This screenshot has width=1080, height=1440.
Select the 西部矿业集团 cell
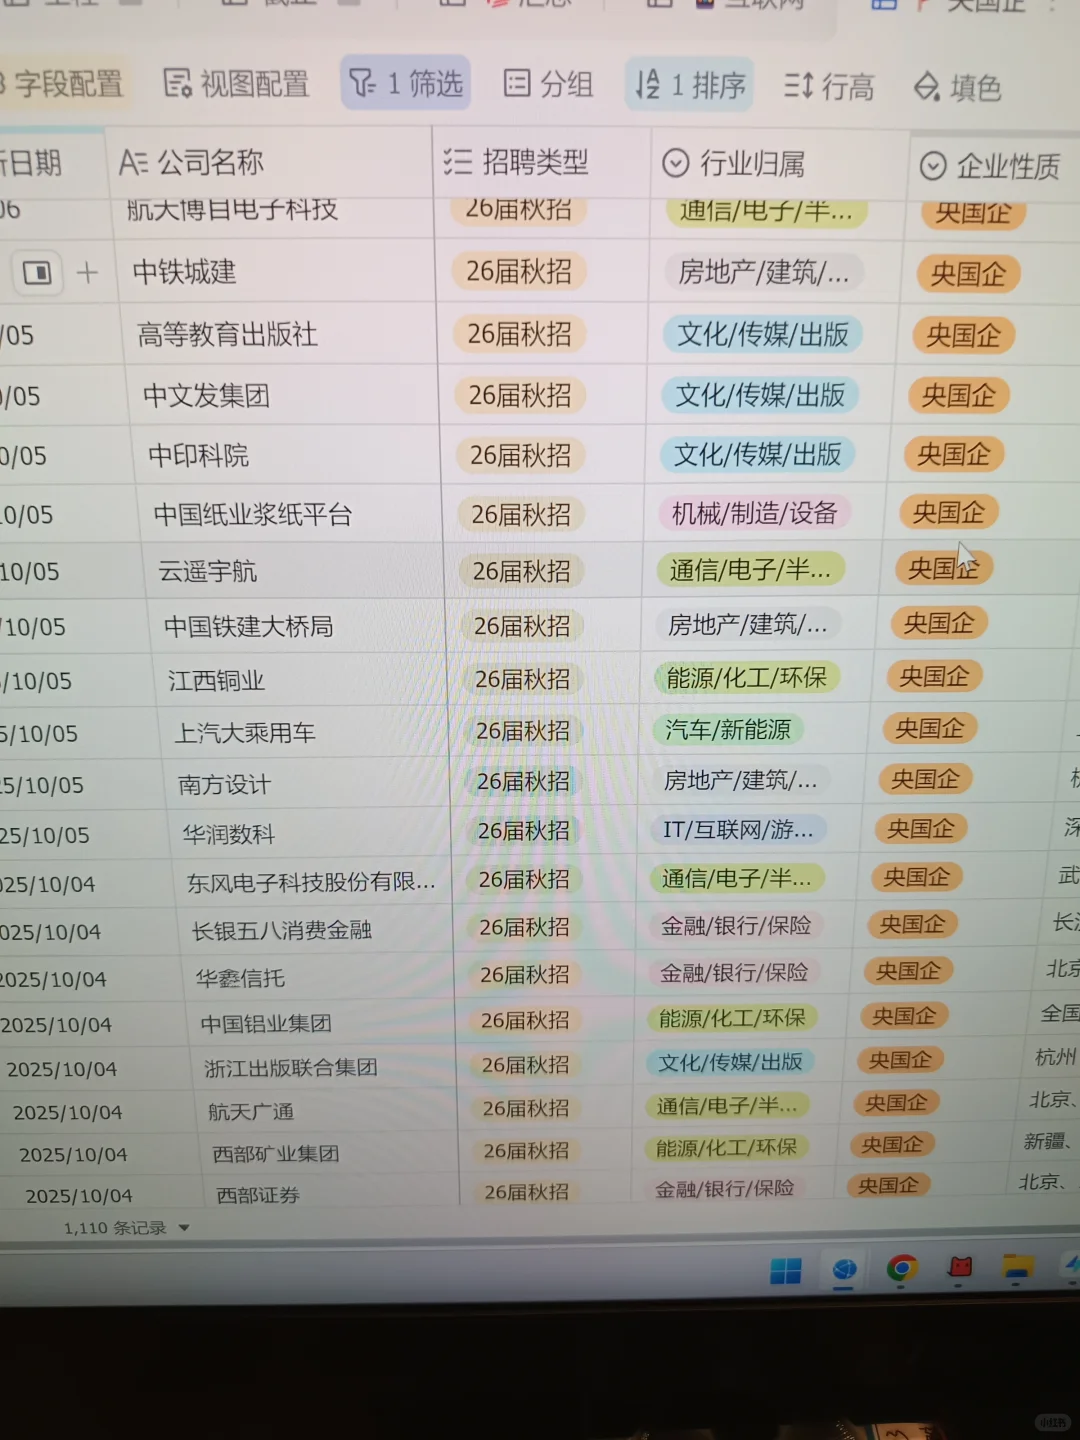pyautogui.click(x=330, y=1153)
